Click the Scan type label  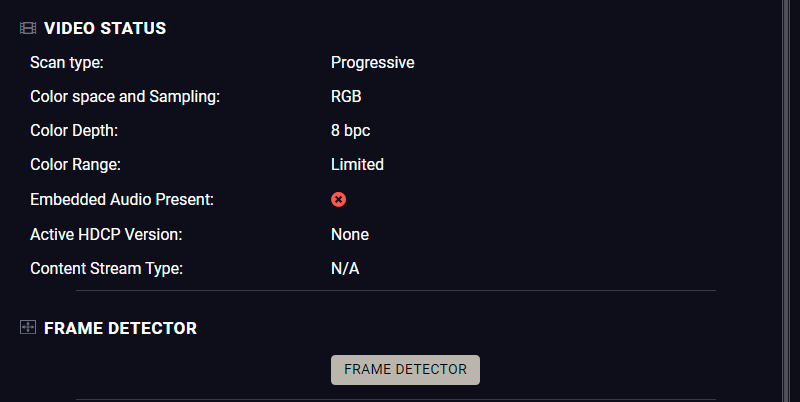(x=67, y=63)
